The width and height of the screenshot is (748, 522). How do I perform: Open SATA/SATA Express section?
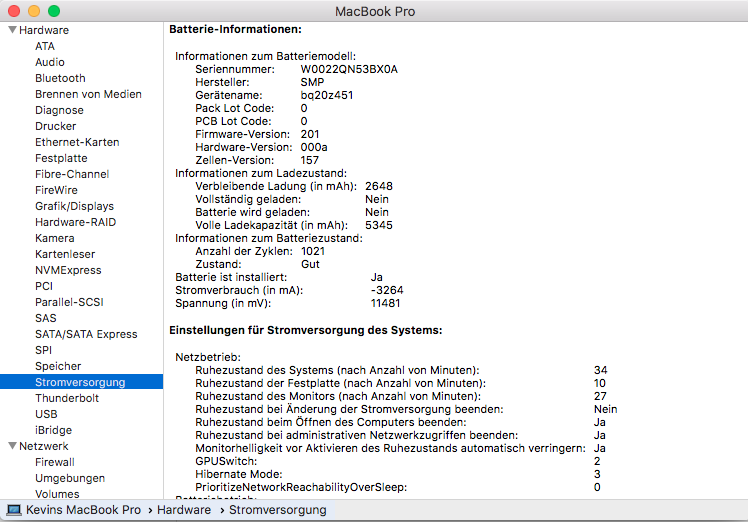pyautogui.click(x=86, y=334)
